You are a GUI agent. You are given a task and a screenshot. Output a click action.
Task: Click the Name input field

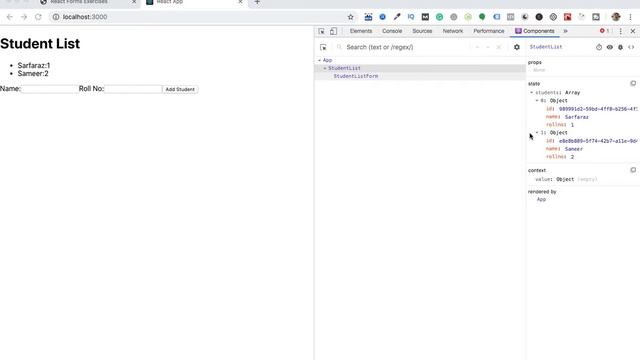pyautogui.click(x=49, y=89)
